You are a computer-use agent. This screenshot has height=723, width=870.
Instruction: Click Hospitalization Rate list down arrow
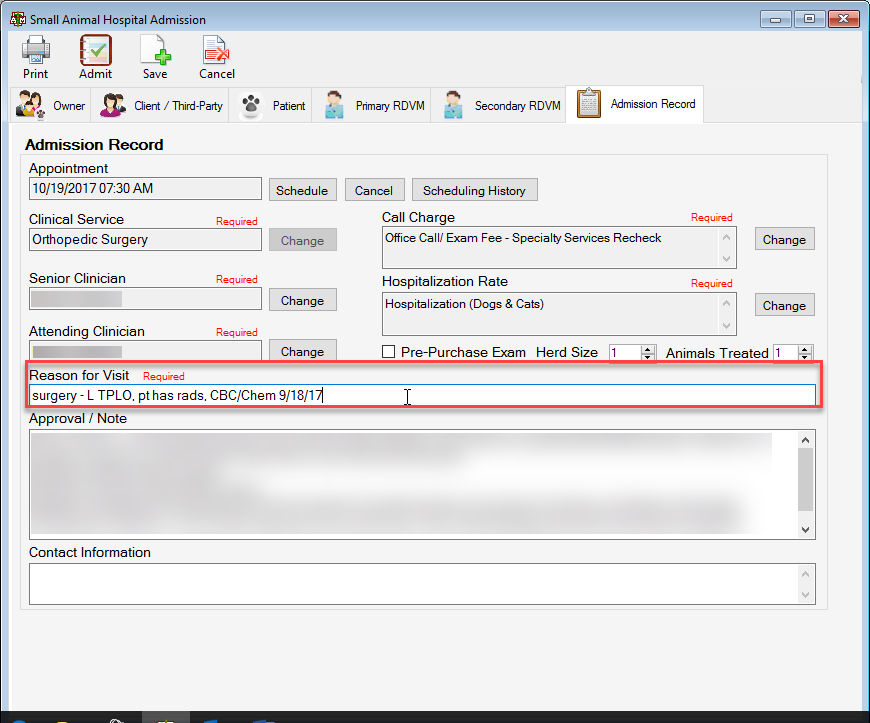click(x=726, y=326)
